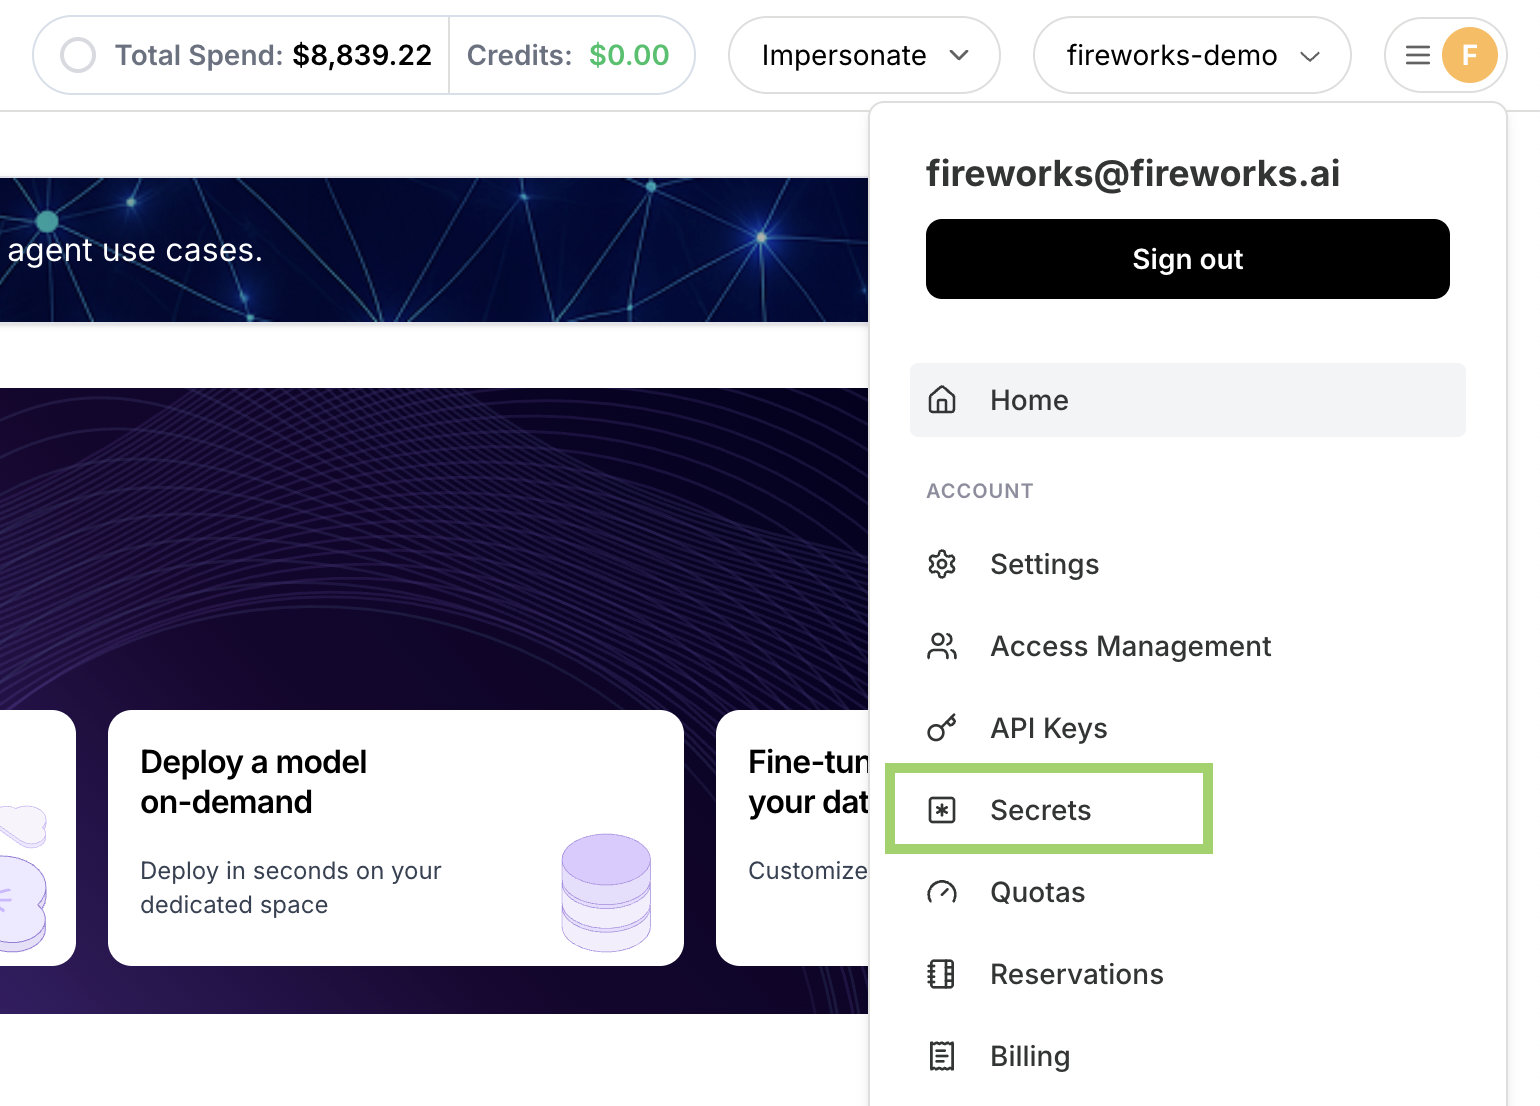
Task: Click the spend progress circle indicator
Action: pos(78,55)
